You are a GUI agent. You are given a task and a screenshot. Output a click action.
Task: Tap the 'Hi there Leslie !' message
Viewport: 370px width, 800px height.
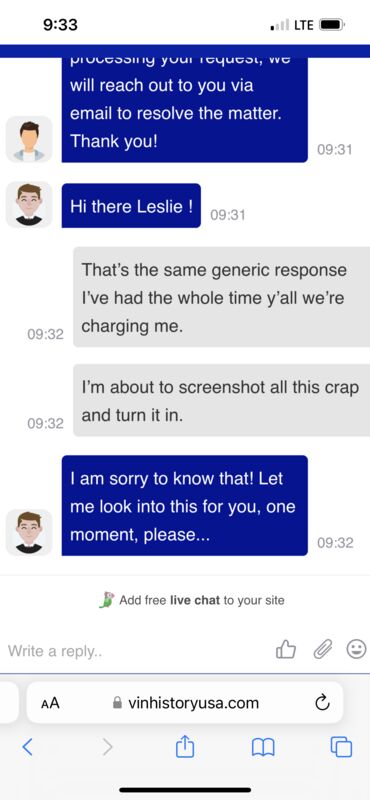[131, 206]
